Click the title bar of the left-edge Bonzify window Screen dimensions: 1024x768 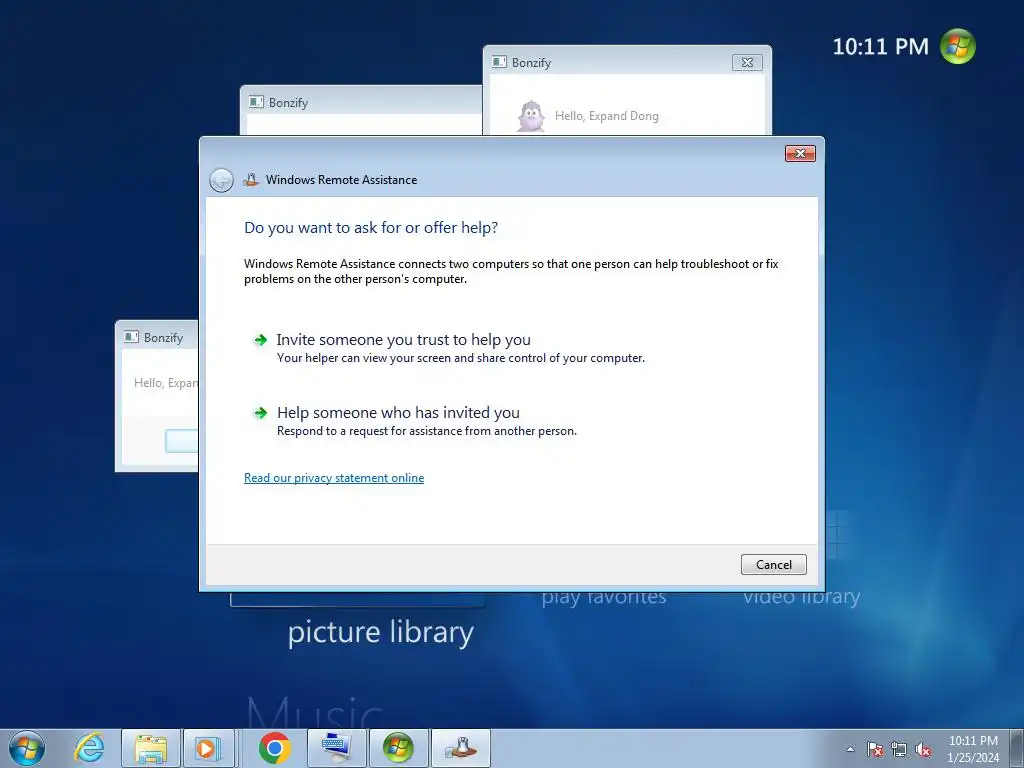158,337
